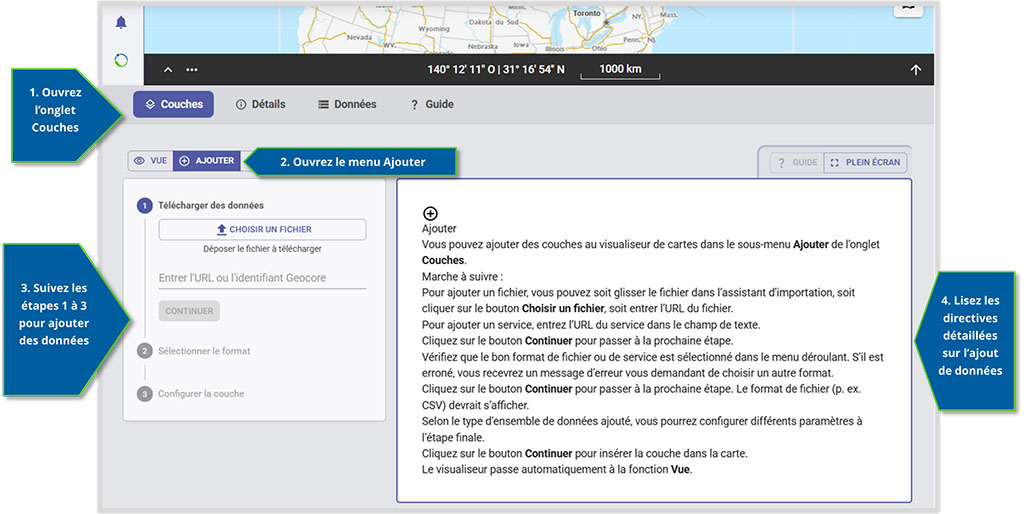Image resolution: width=1024 pixels, height=514 pixels.
Task: Click the Wyoming label on the map
Action: [434, 29]
